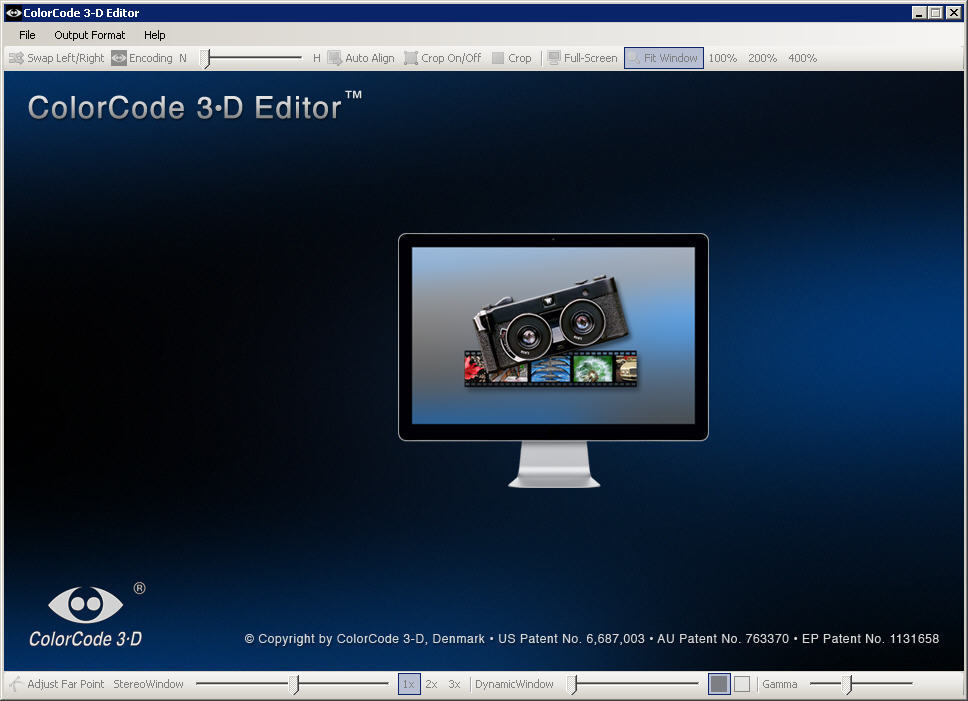Click the Encoding eye icon

pos(119,58)
